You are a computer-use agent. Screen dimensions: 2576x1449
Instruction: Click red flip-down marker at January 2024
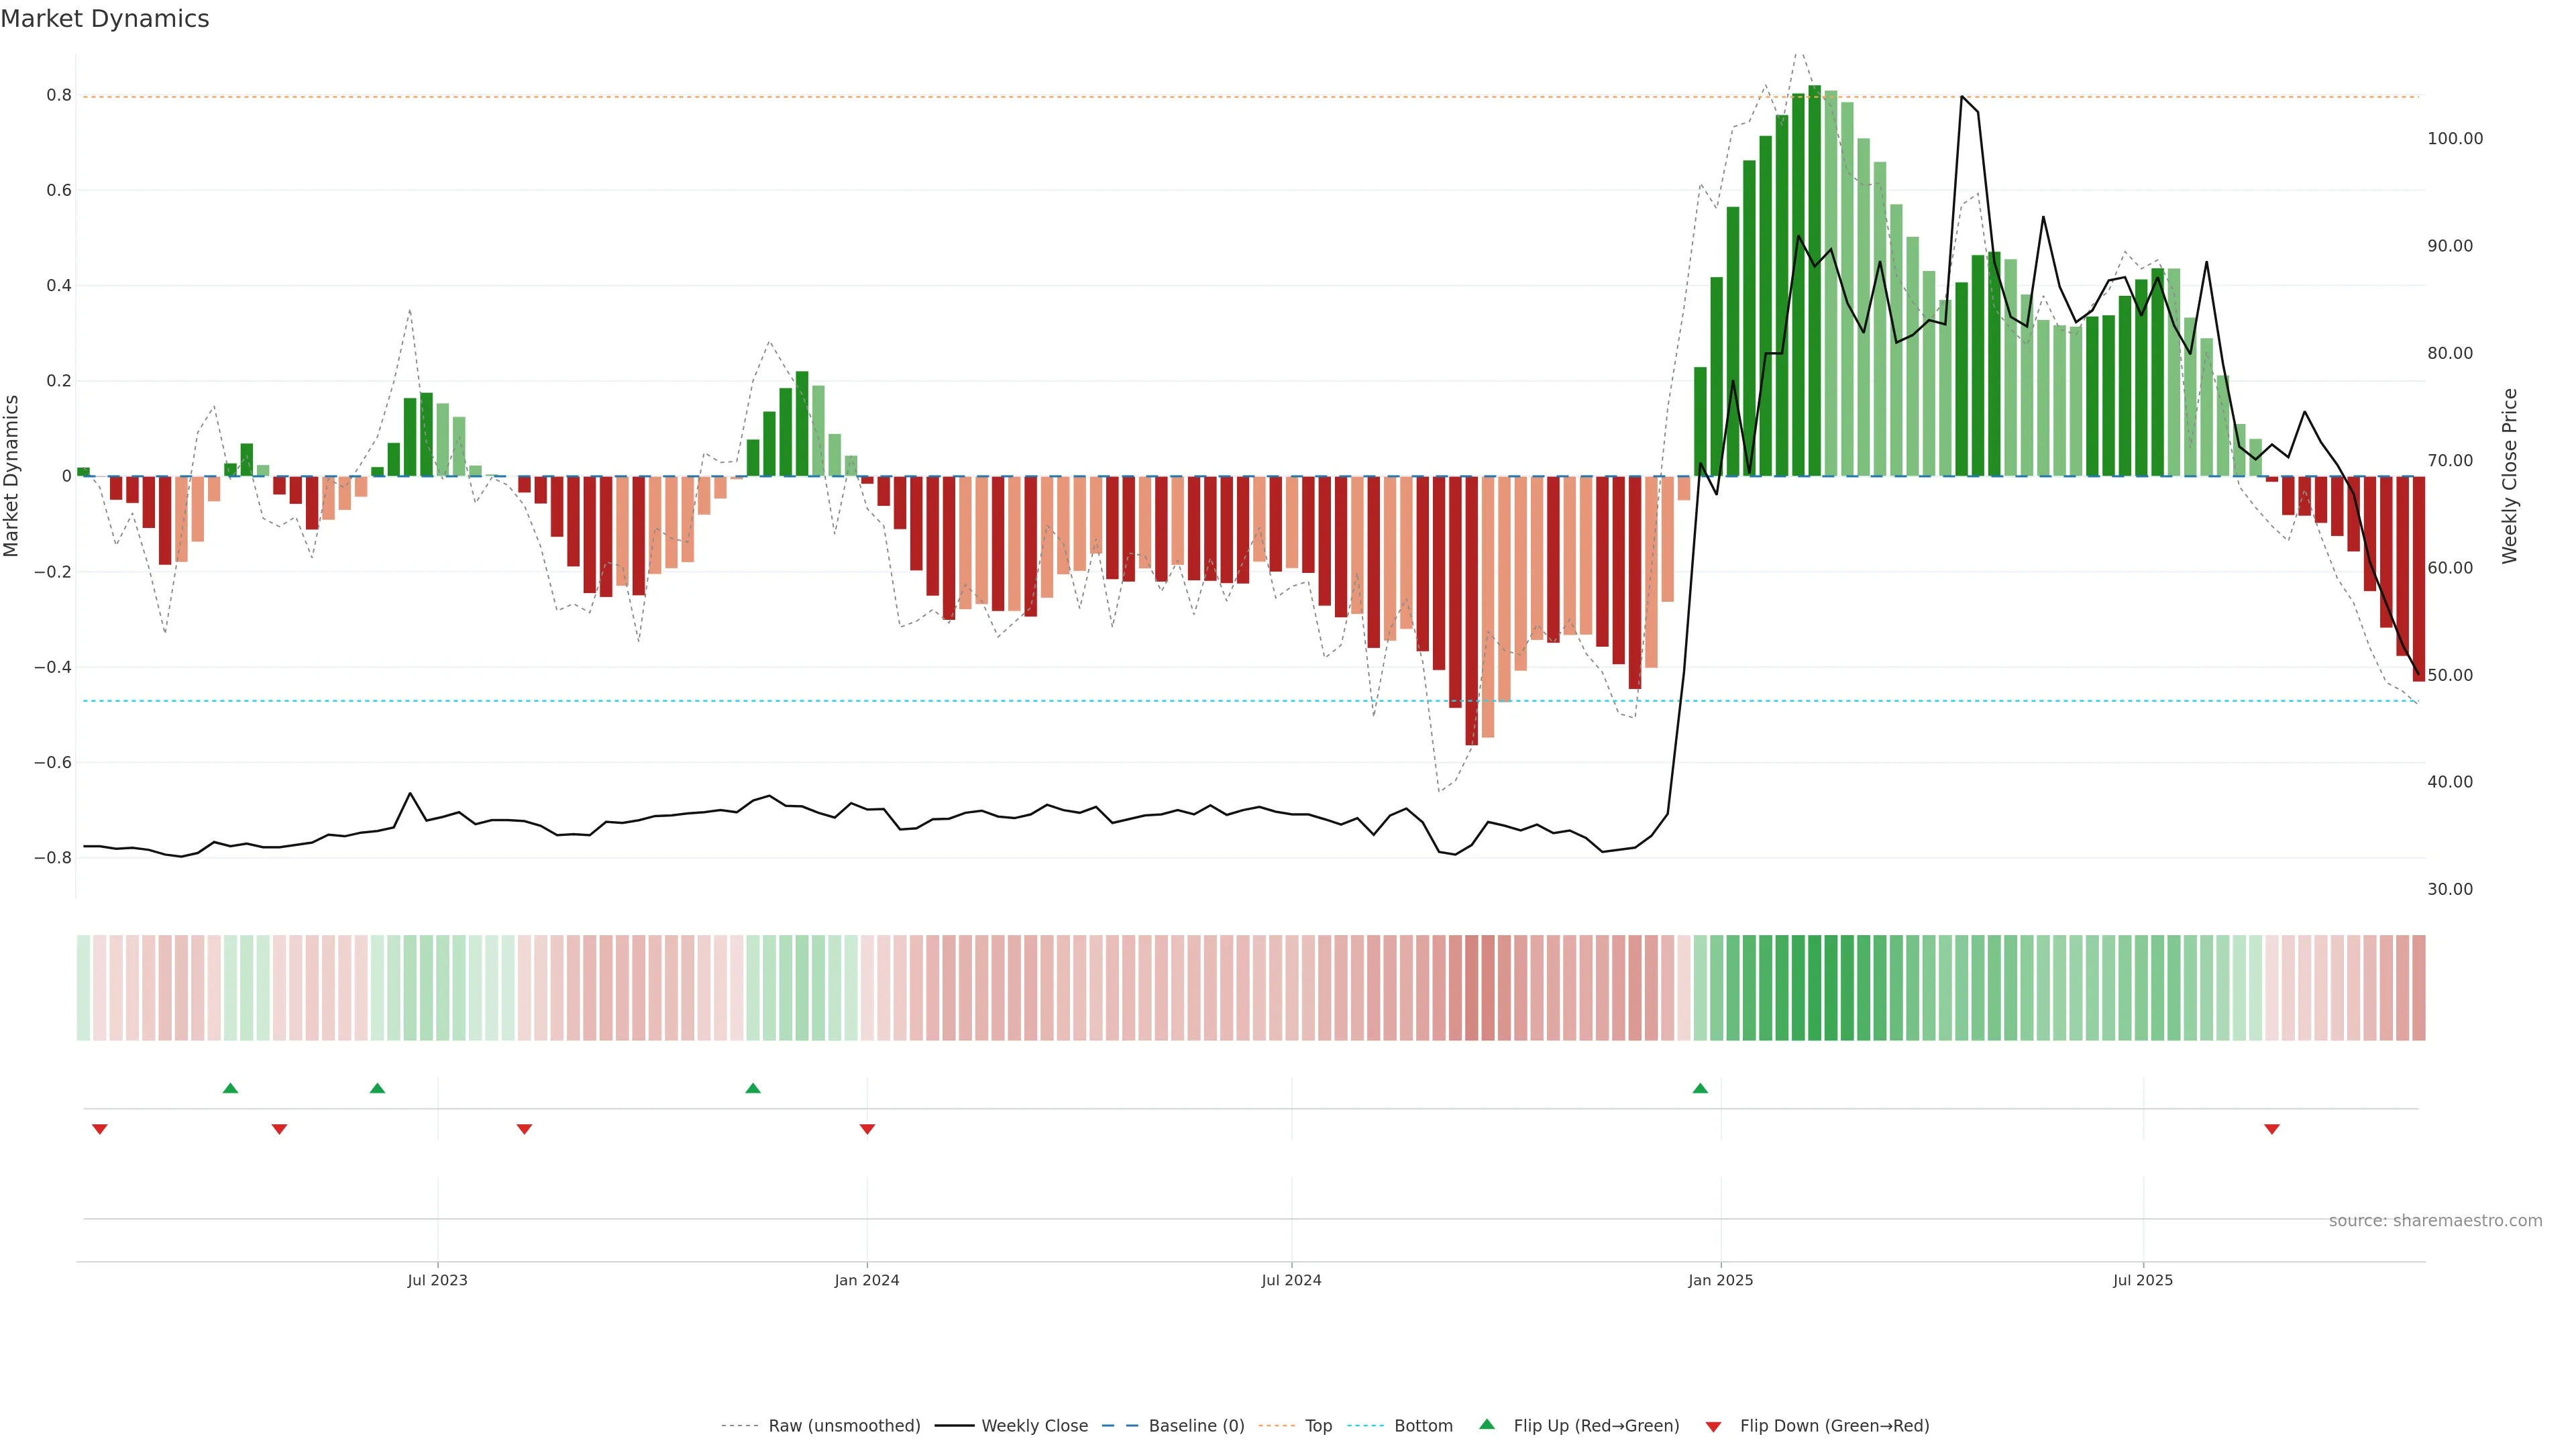coord(867,1129)
